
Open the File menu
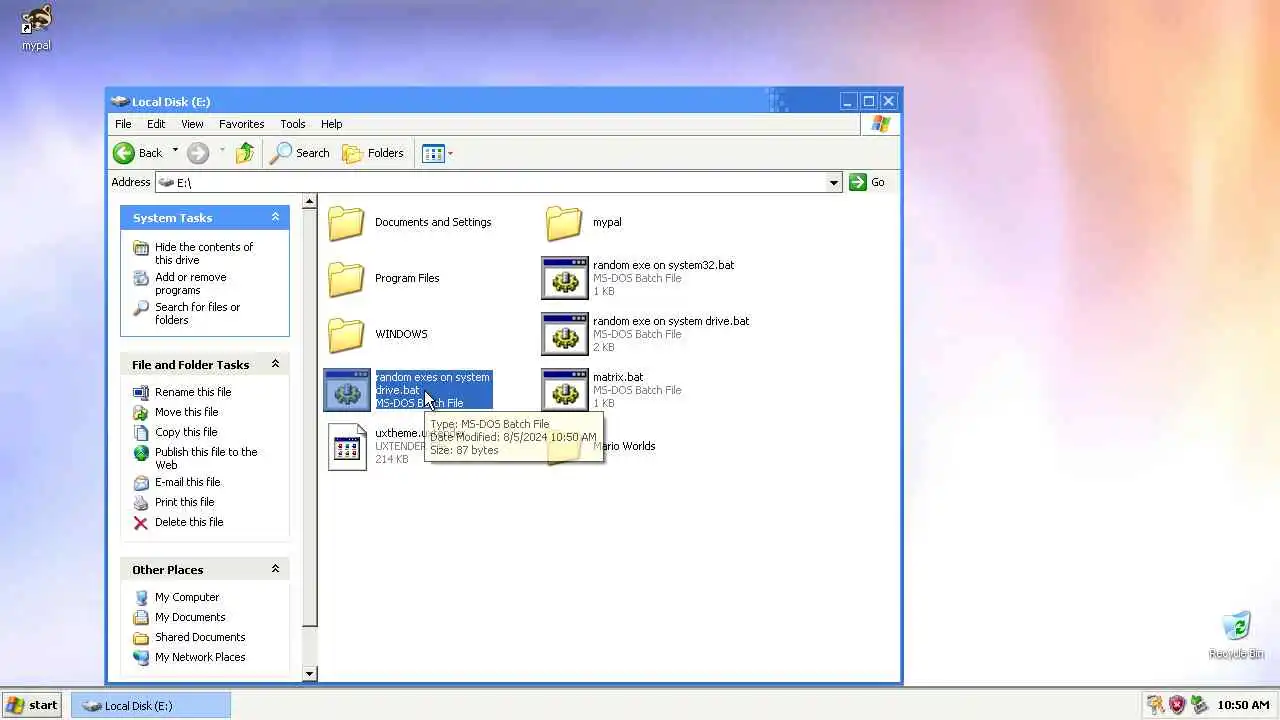coord(123,124)
